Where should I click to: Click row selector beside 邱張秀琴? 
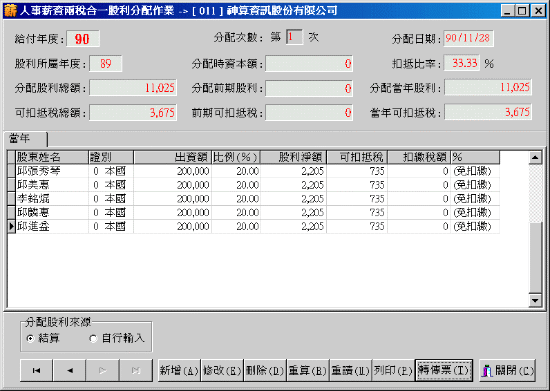pyautogui.click(x=12, y=171)
